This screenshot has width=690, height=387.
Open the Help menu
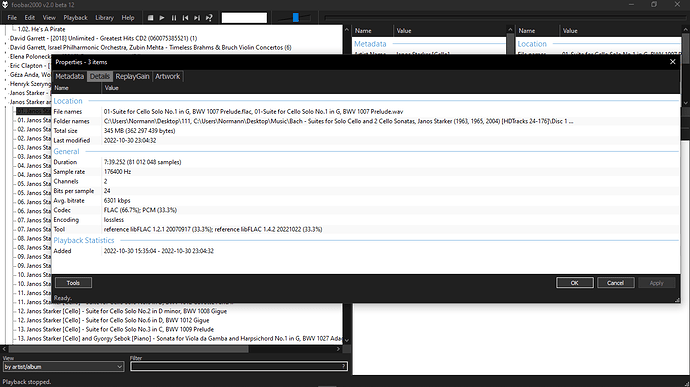coord(128,18)
